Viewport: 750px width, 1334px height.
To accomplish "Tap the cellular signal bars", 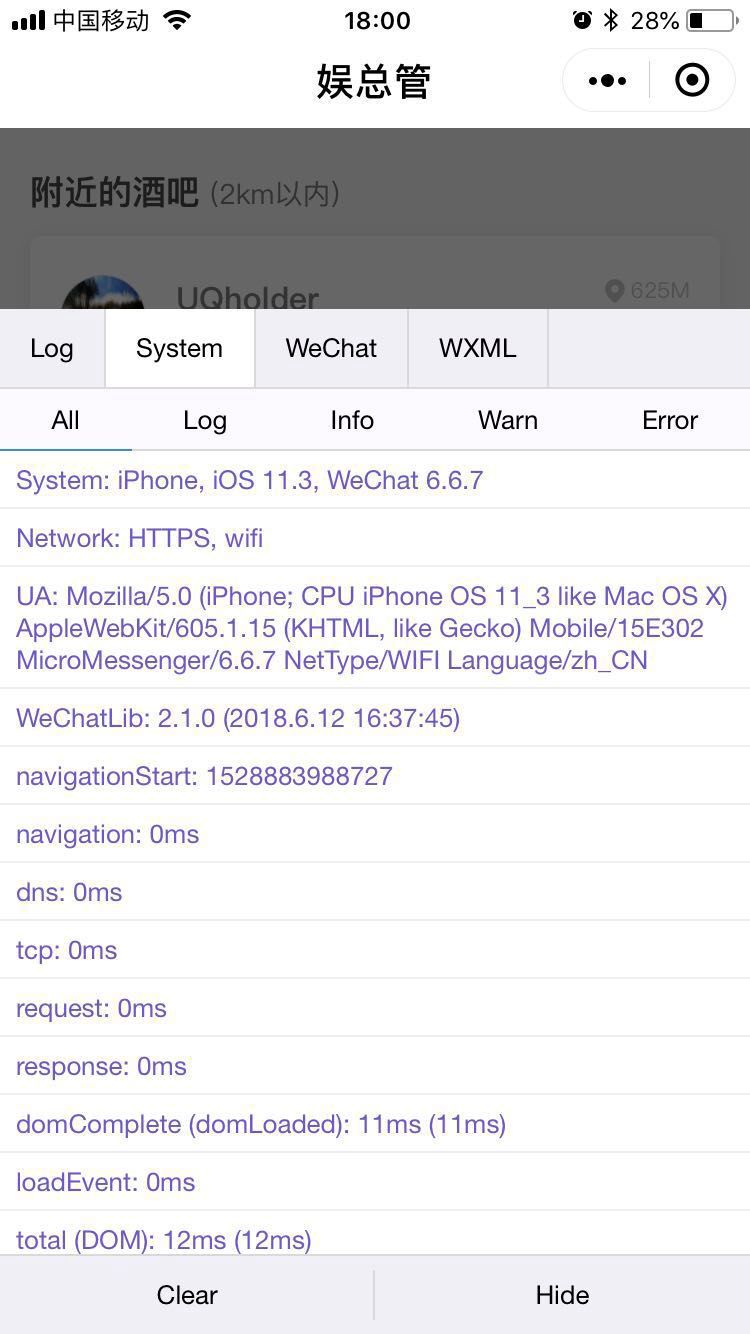I will click(28, 20).
